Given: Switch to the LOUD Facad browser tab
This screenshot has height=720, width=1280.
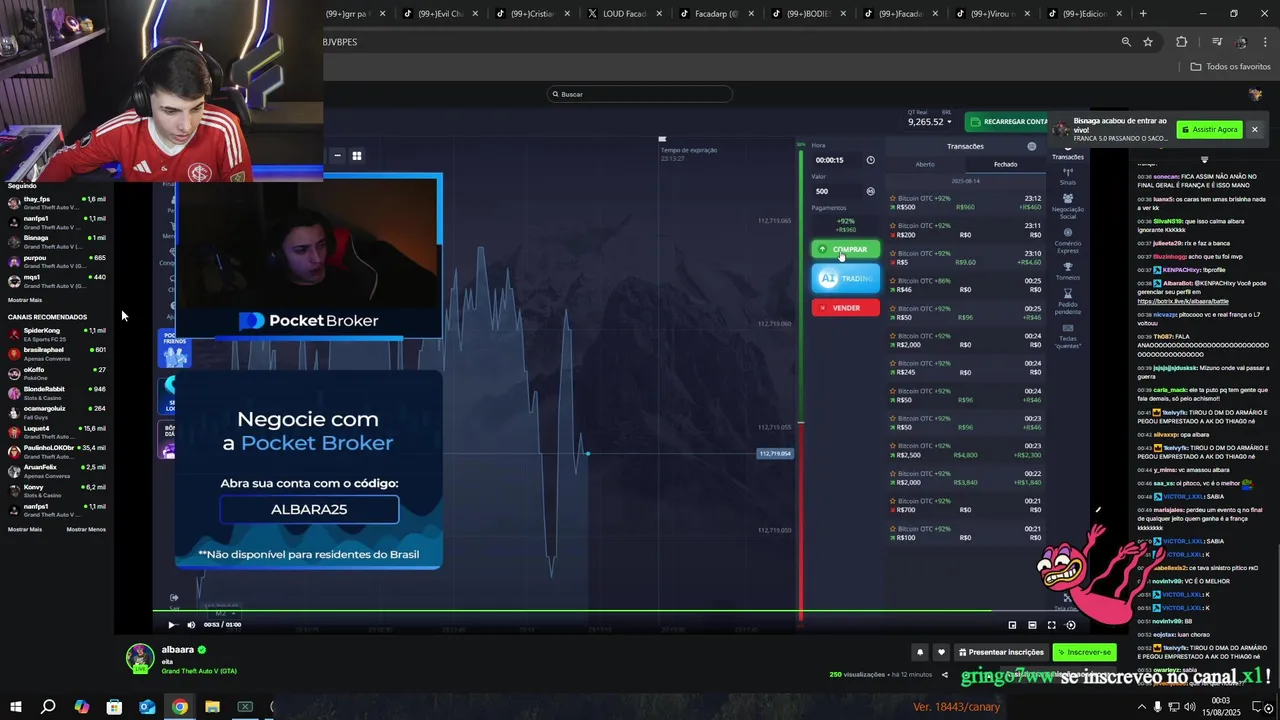Looking at the screenshot, I should point(625,14).
